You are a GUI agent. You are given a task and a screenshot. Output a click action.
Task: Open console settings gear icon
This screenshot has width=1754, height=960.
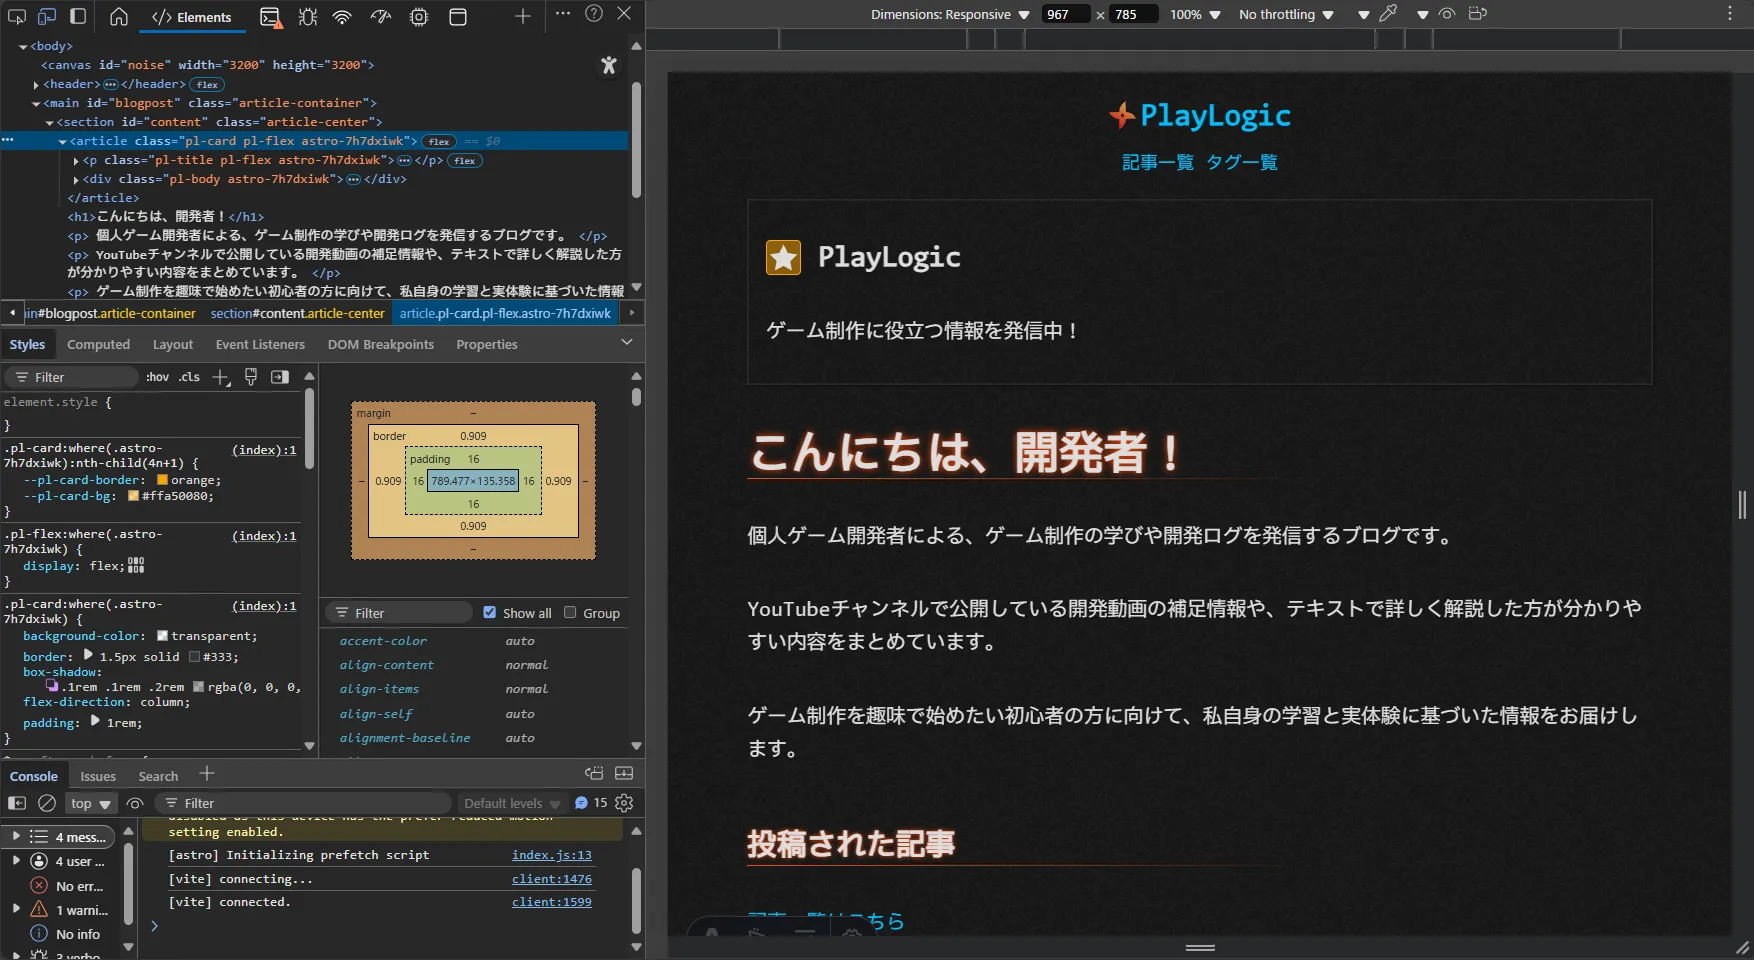click(x=624, y=803)
